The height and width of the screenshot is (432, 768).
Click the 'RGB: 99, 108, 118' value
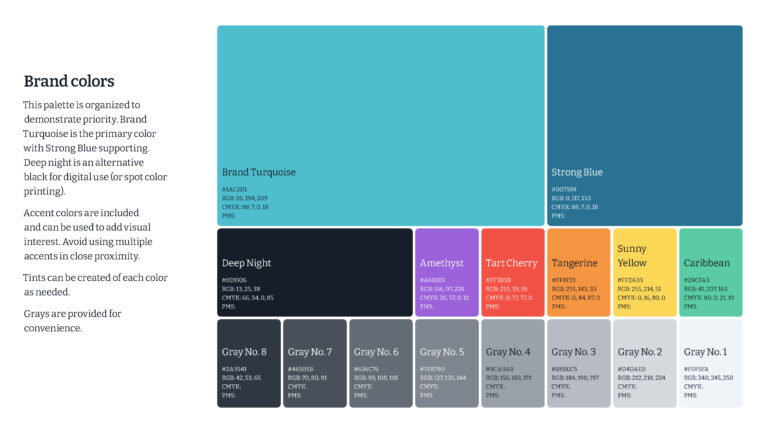[x=376, y=378]
